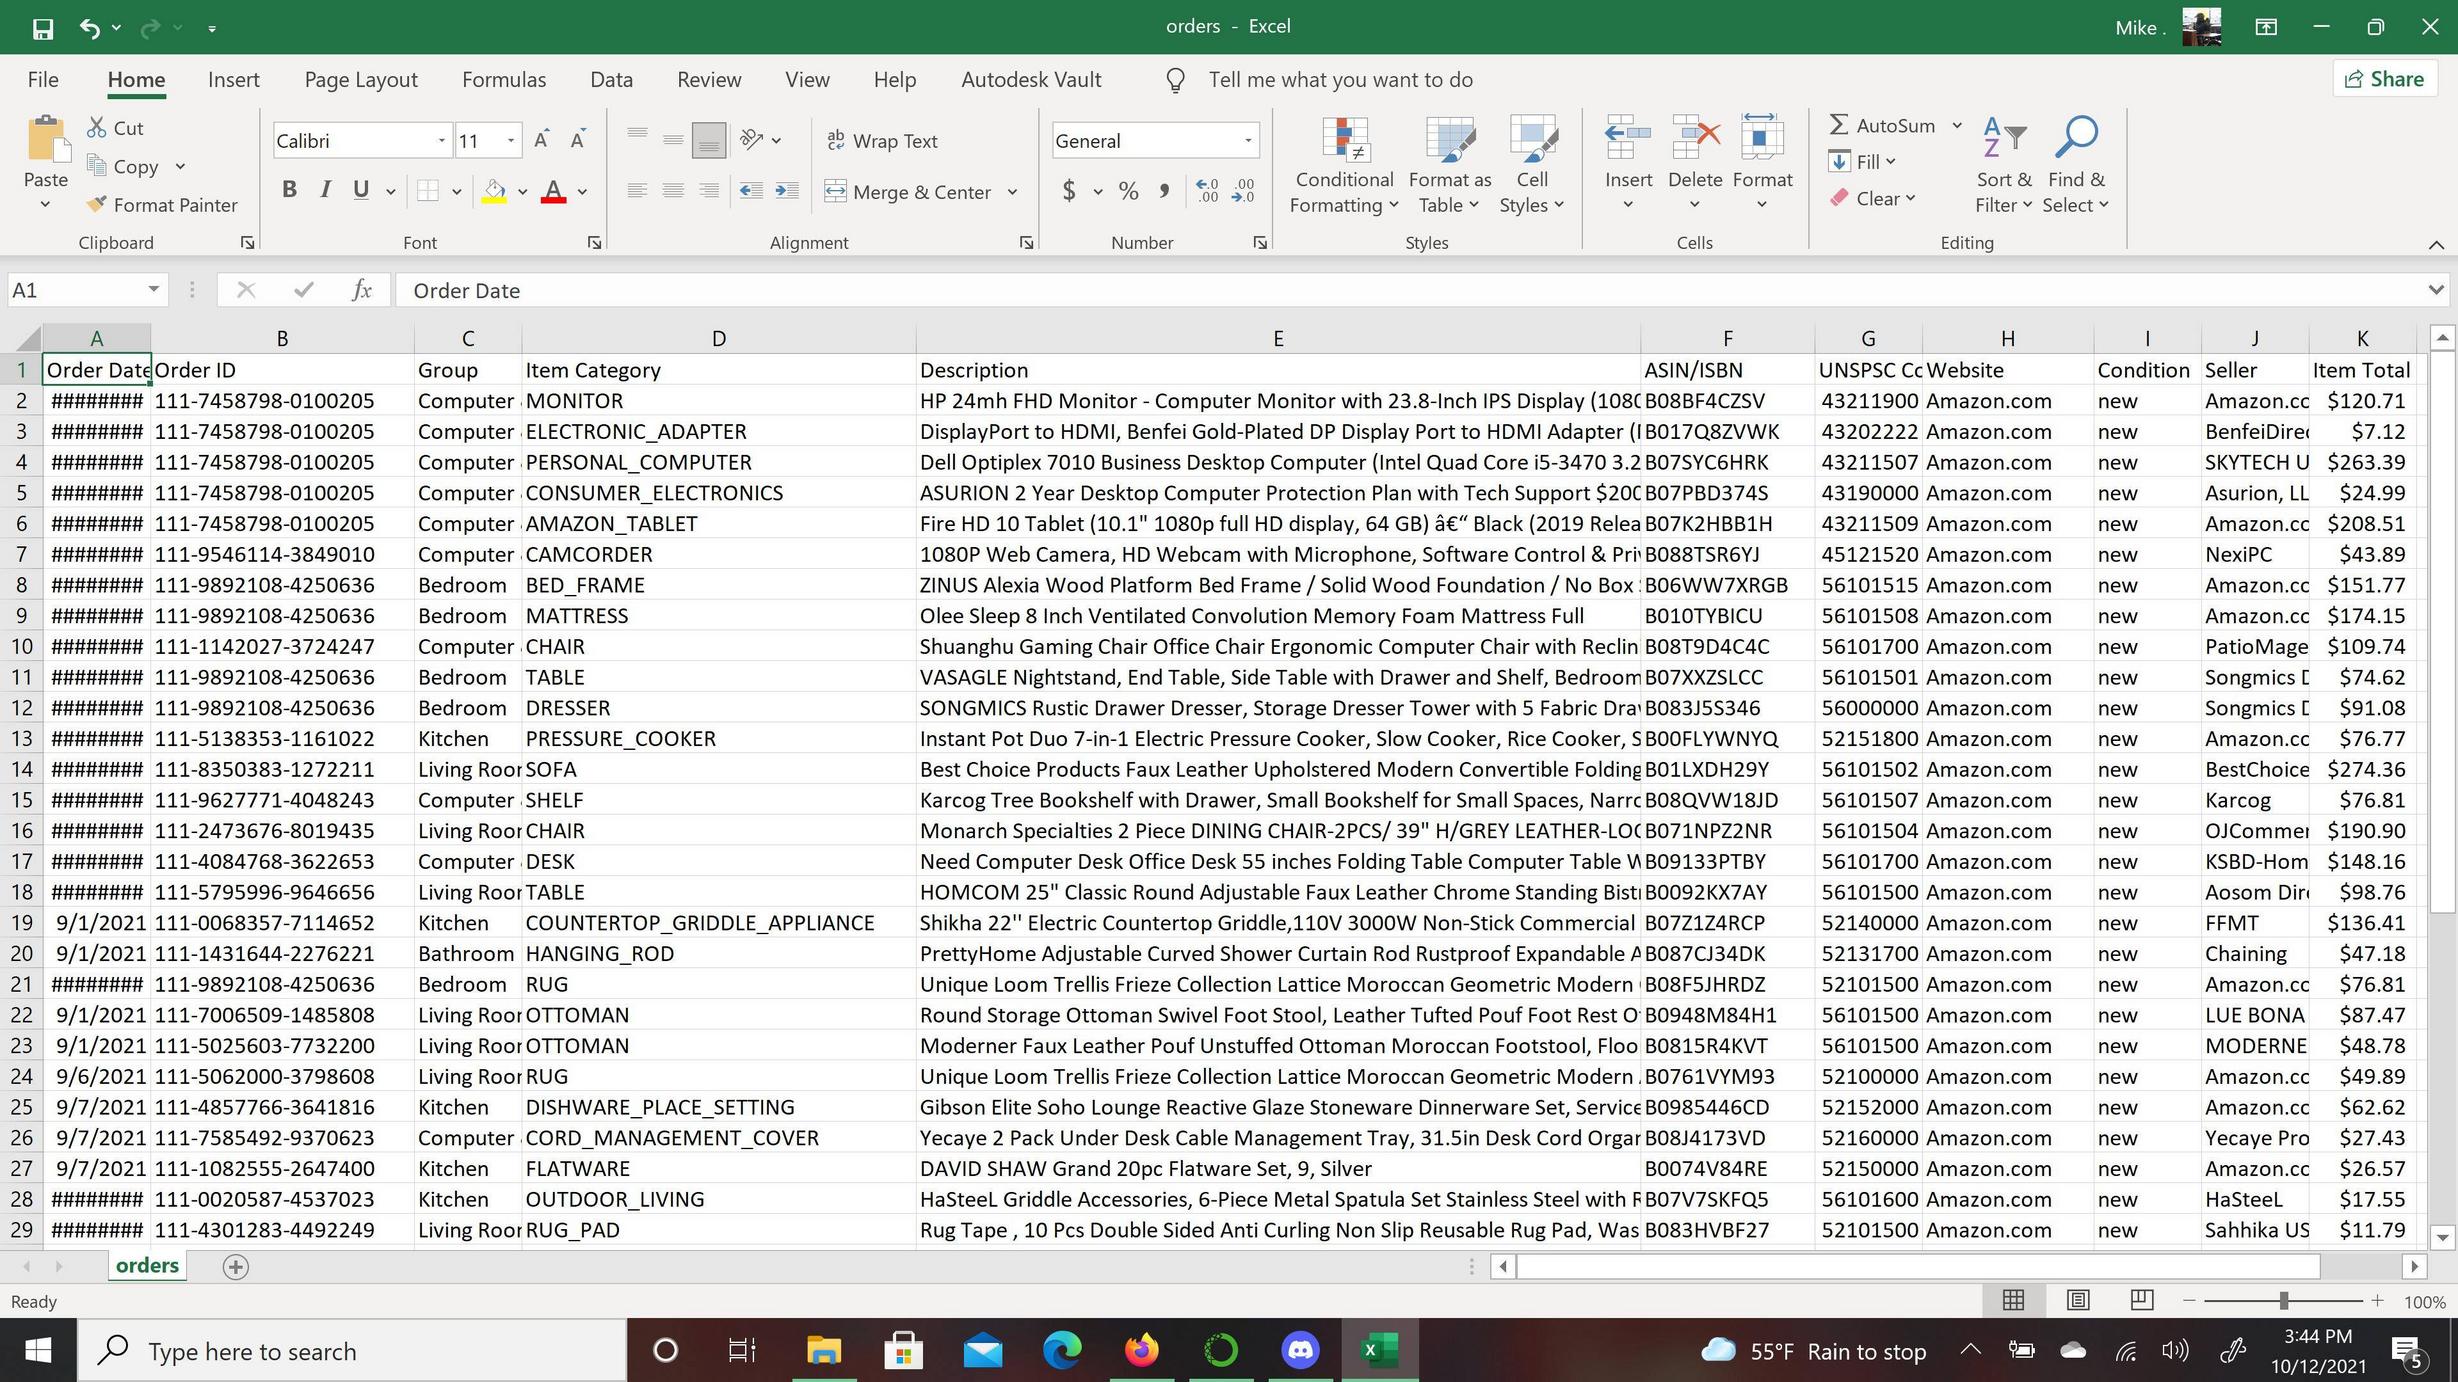Image resolution: width=2458 pixels, height=1382 pixels.
Task: Open the font name dropdown Calibri
Action: [x=442, y=140]
